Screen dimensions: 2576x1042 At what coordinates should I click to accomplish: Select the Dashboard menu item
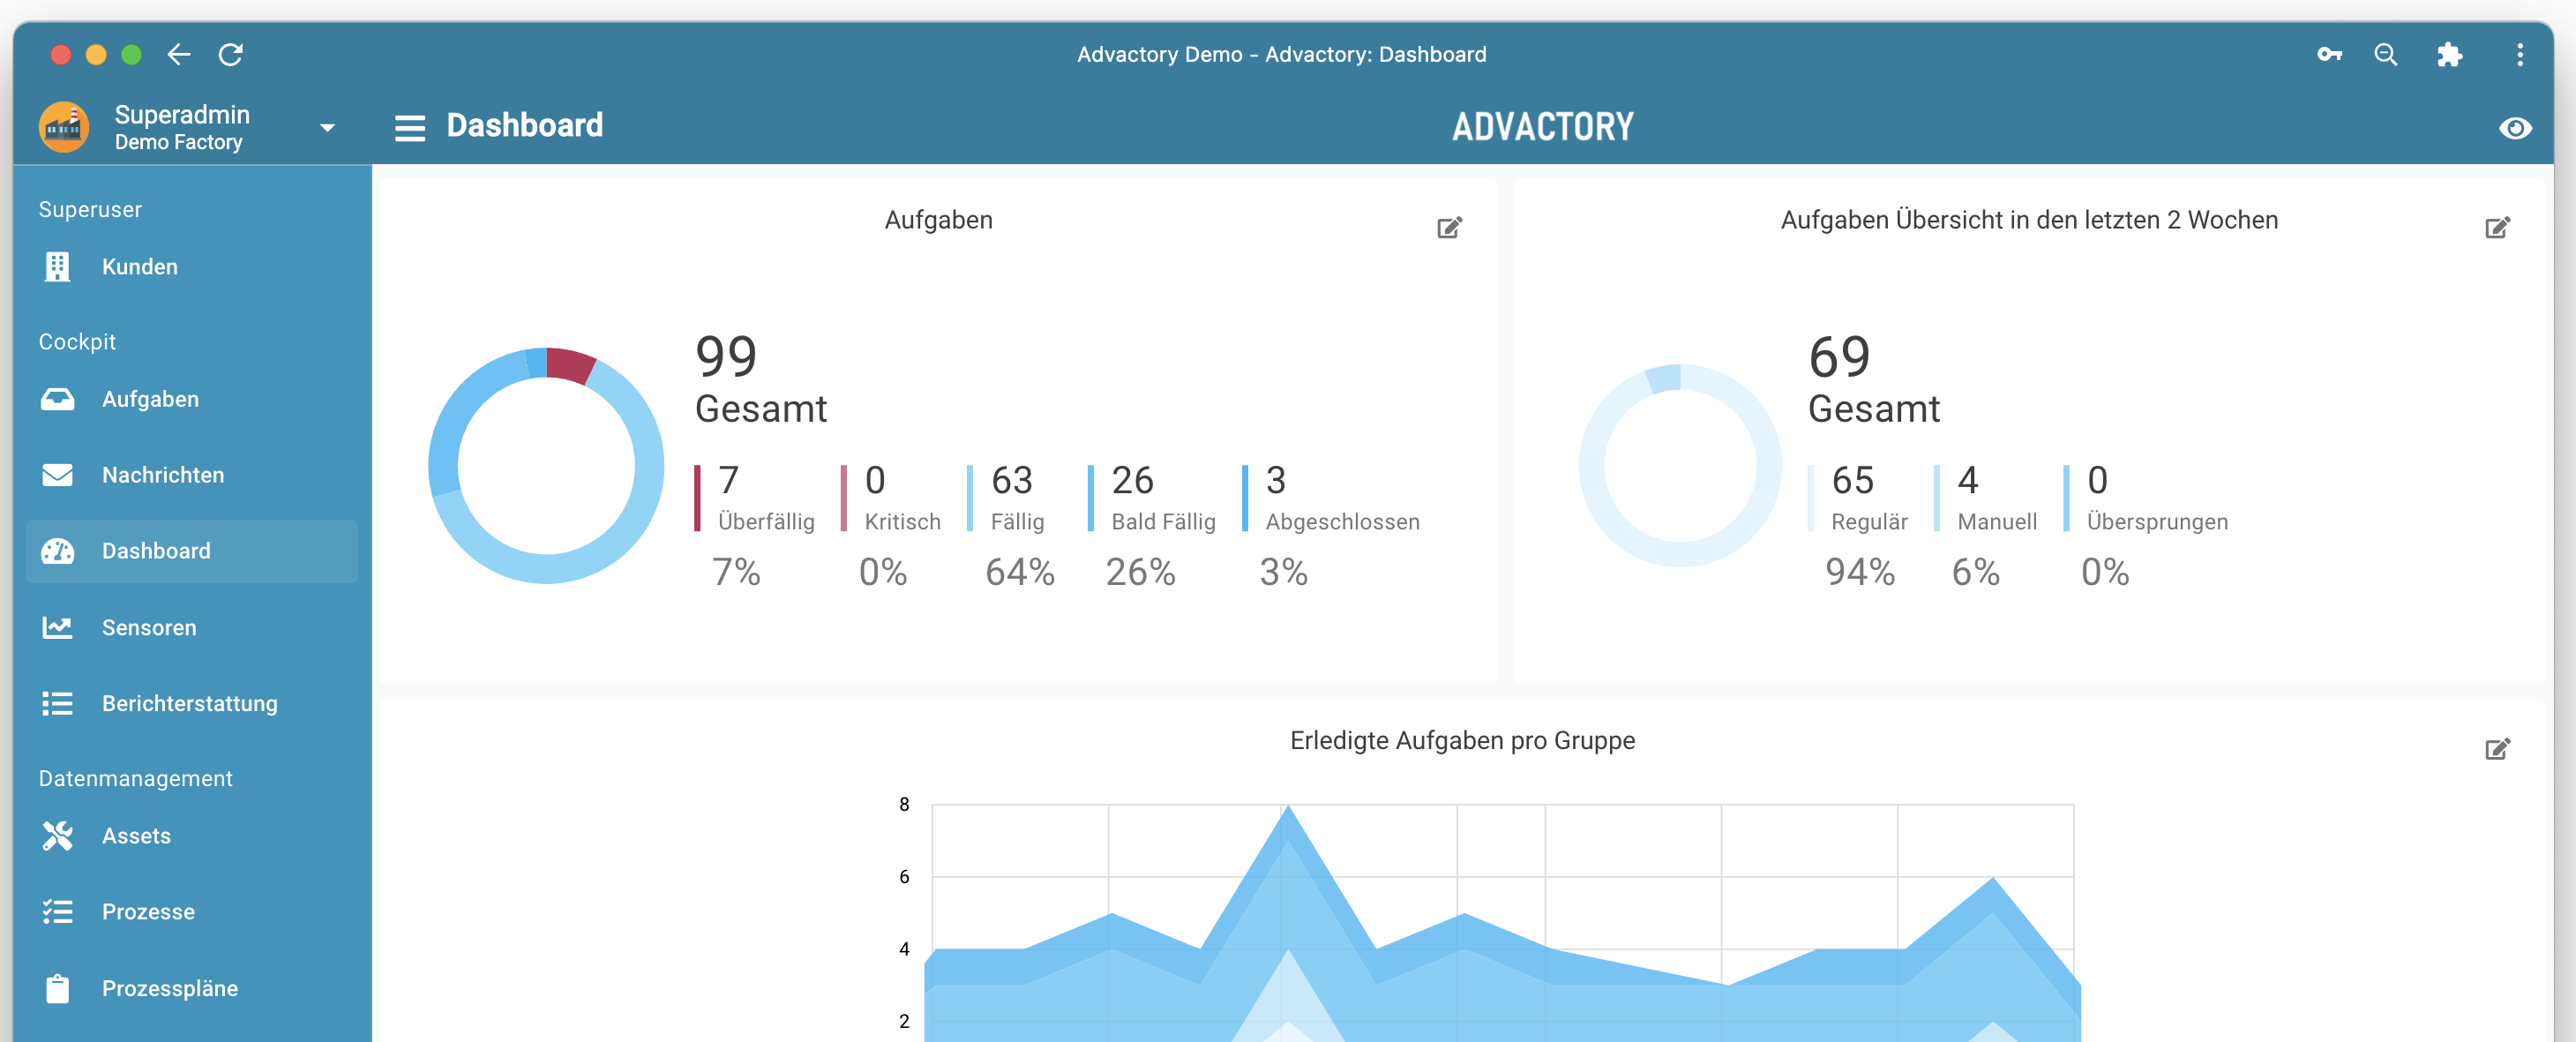[192, 551]
